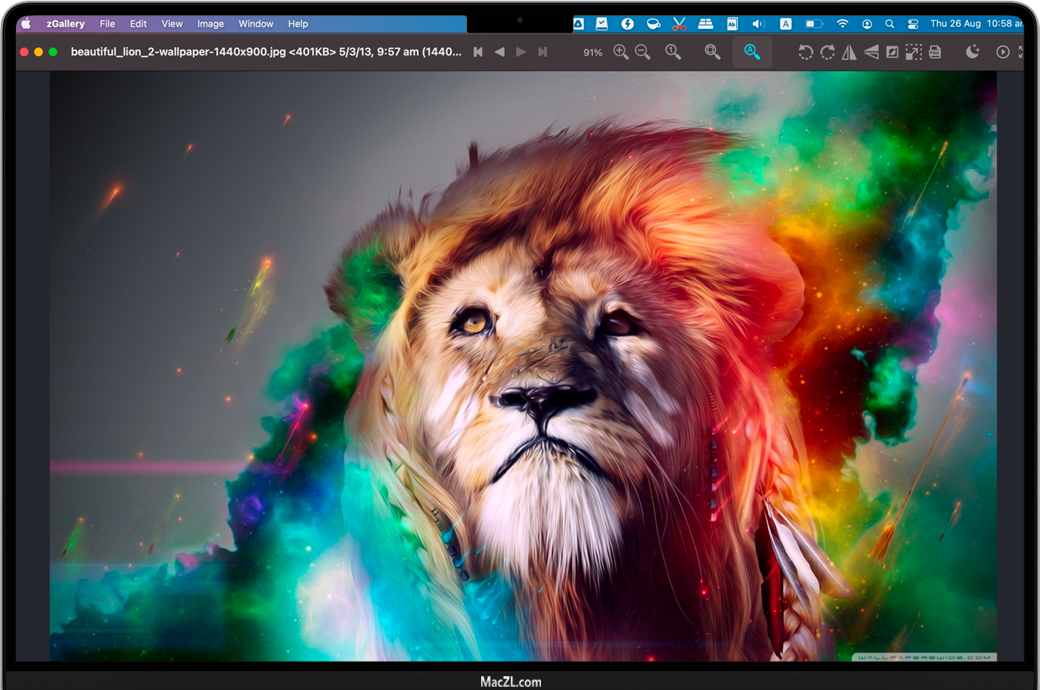
Task: Open macOS Control Center in menu bar
Action: pos(912,23)
